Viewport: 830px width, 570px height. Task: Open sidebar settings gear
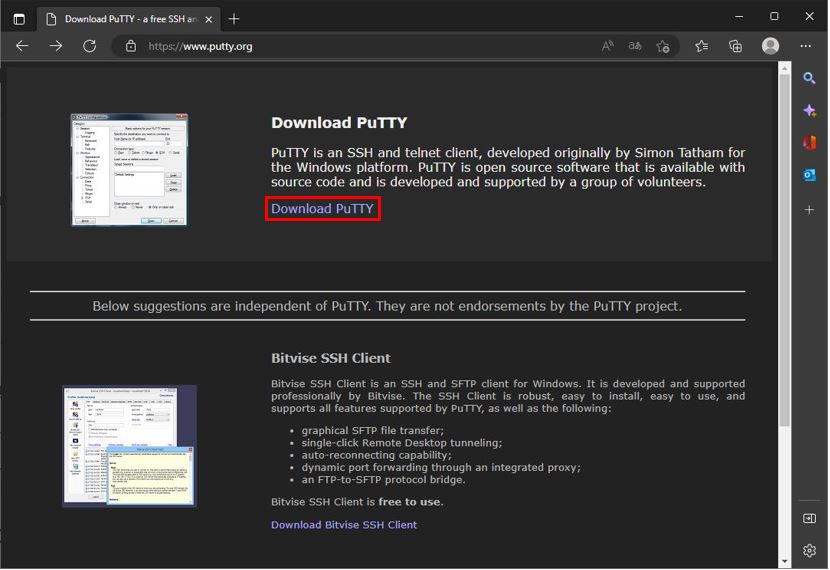point(810,550)
